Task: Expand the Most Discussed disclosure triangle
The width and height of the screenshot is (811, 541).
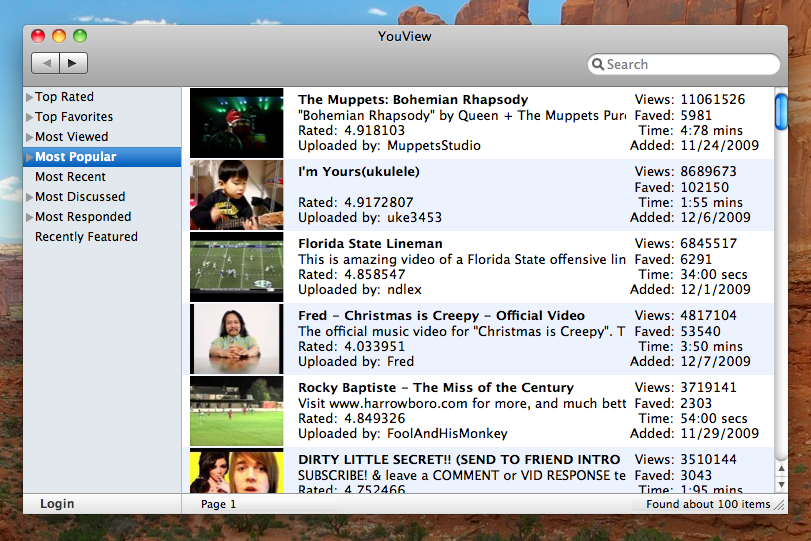Action: [x=29, y=198]
